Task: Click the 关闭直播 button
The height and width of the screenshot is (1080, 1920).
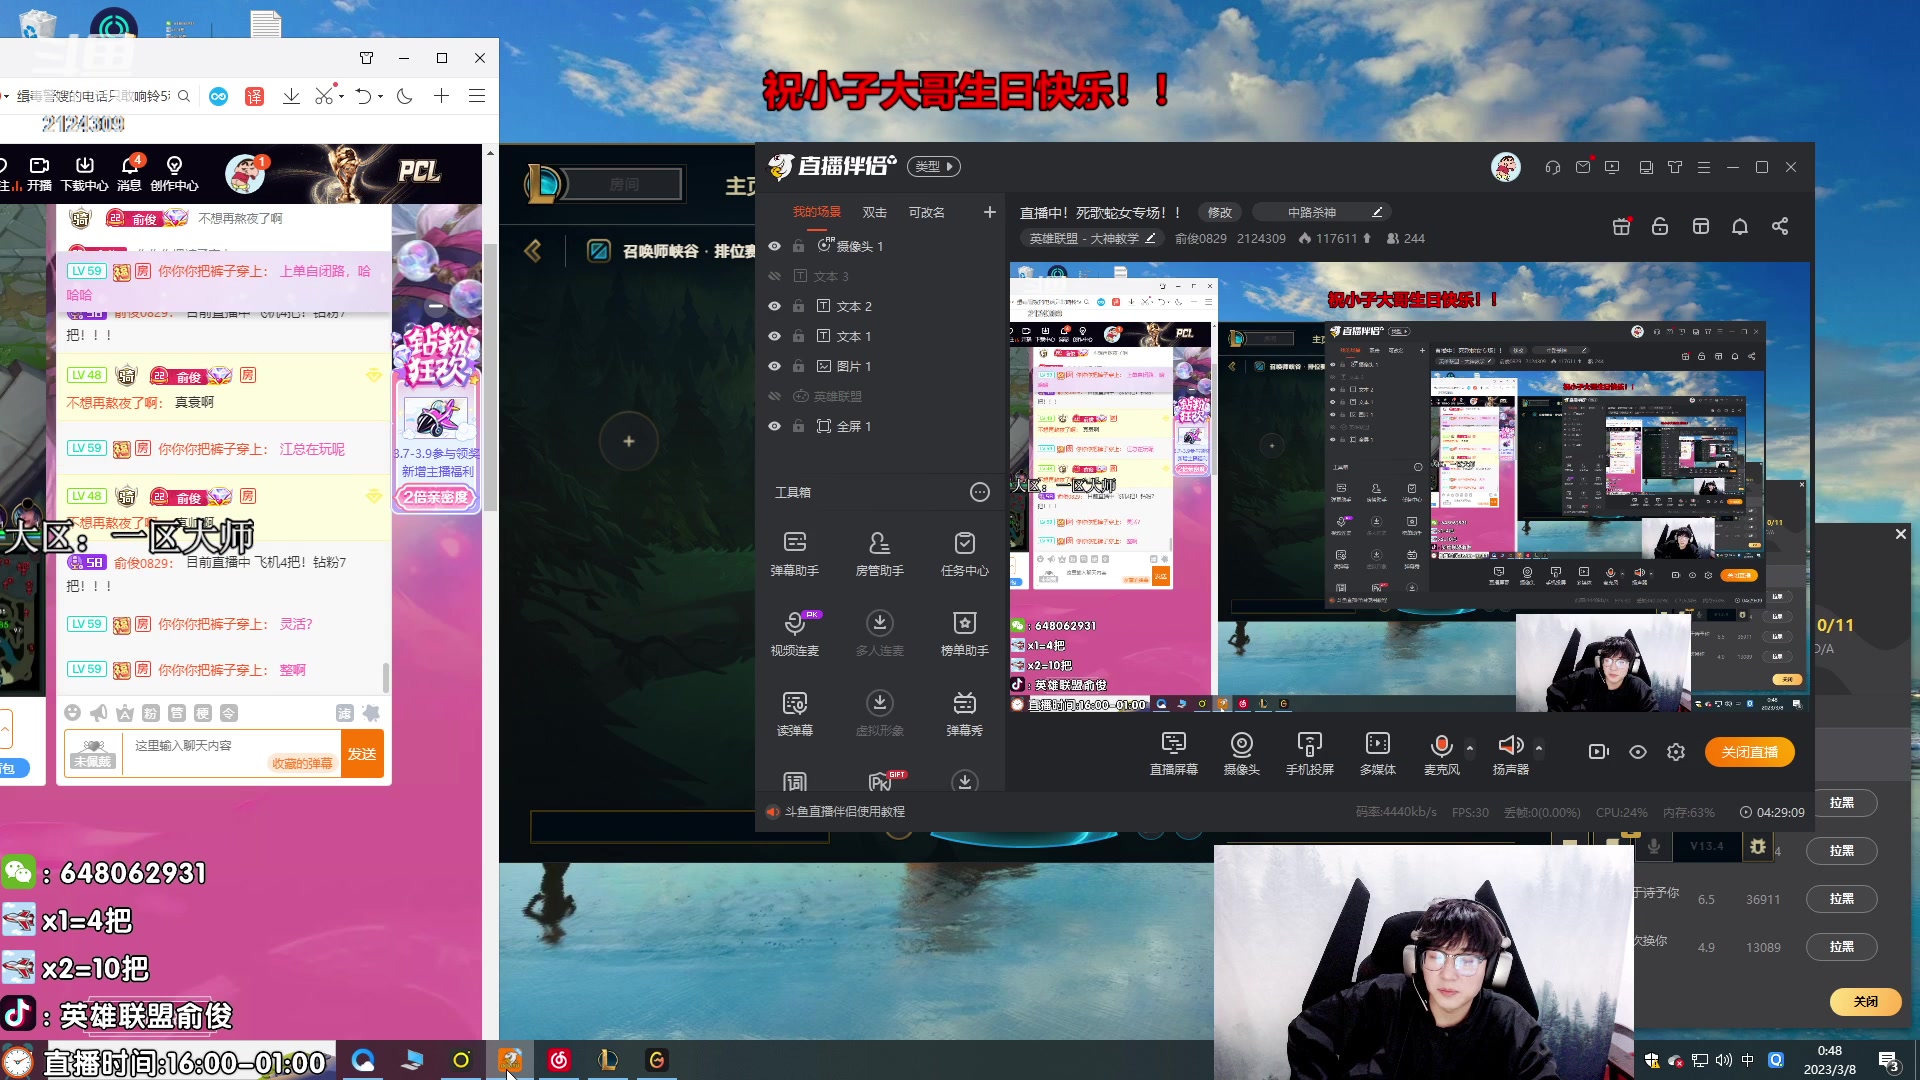Action: [1750, 752]
